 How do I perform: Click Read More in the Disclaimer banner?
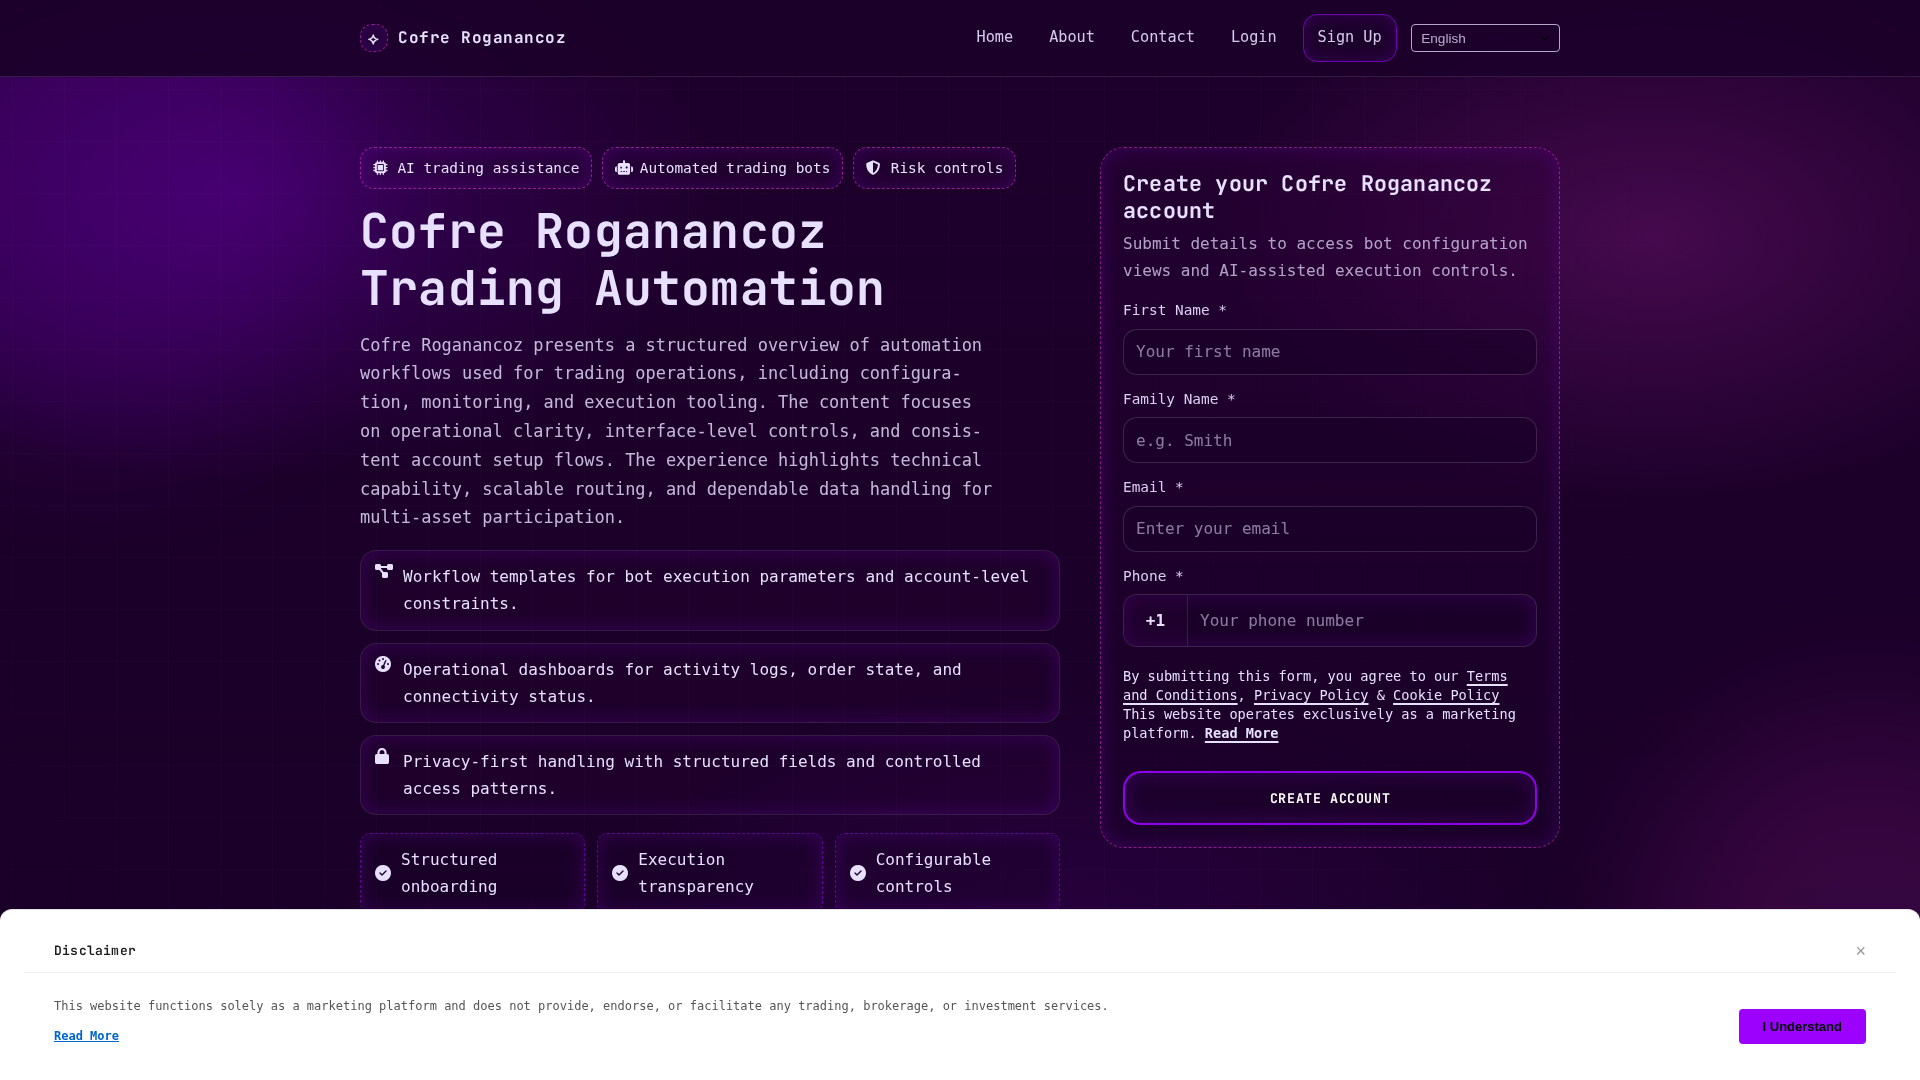click(86, 1036)
